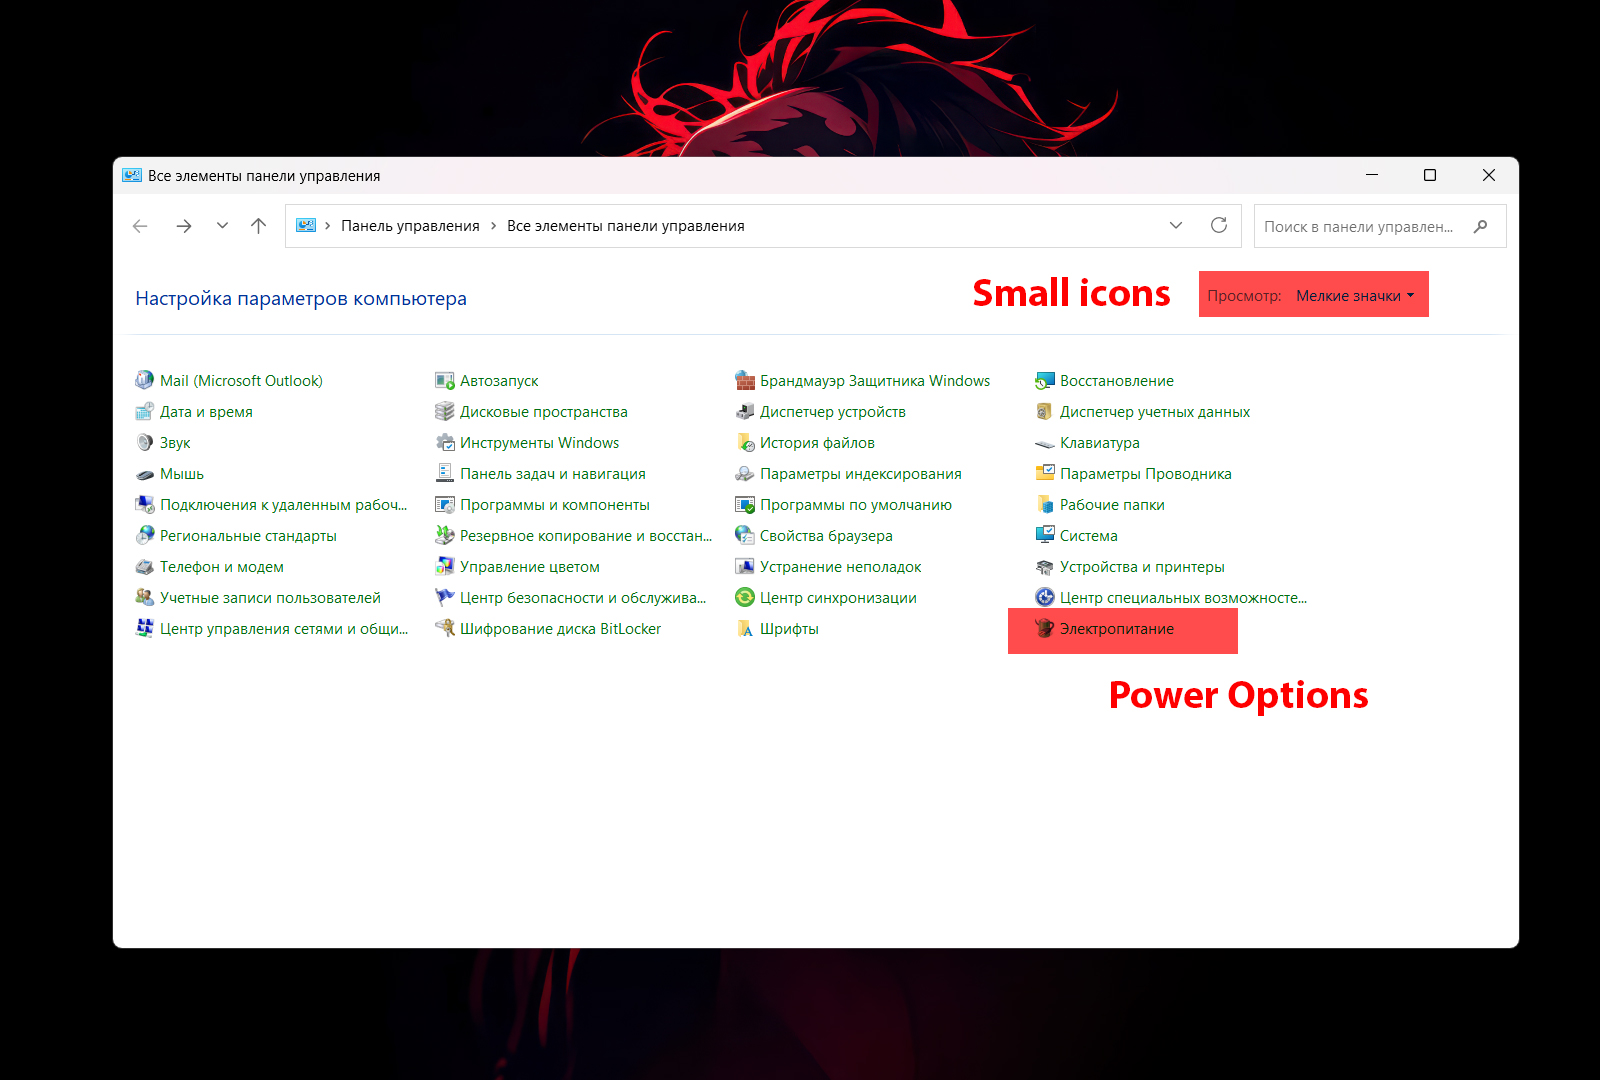
Task: Click the Mail (Microsoft Outlook) icon
Action: 144,380
